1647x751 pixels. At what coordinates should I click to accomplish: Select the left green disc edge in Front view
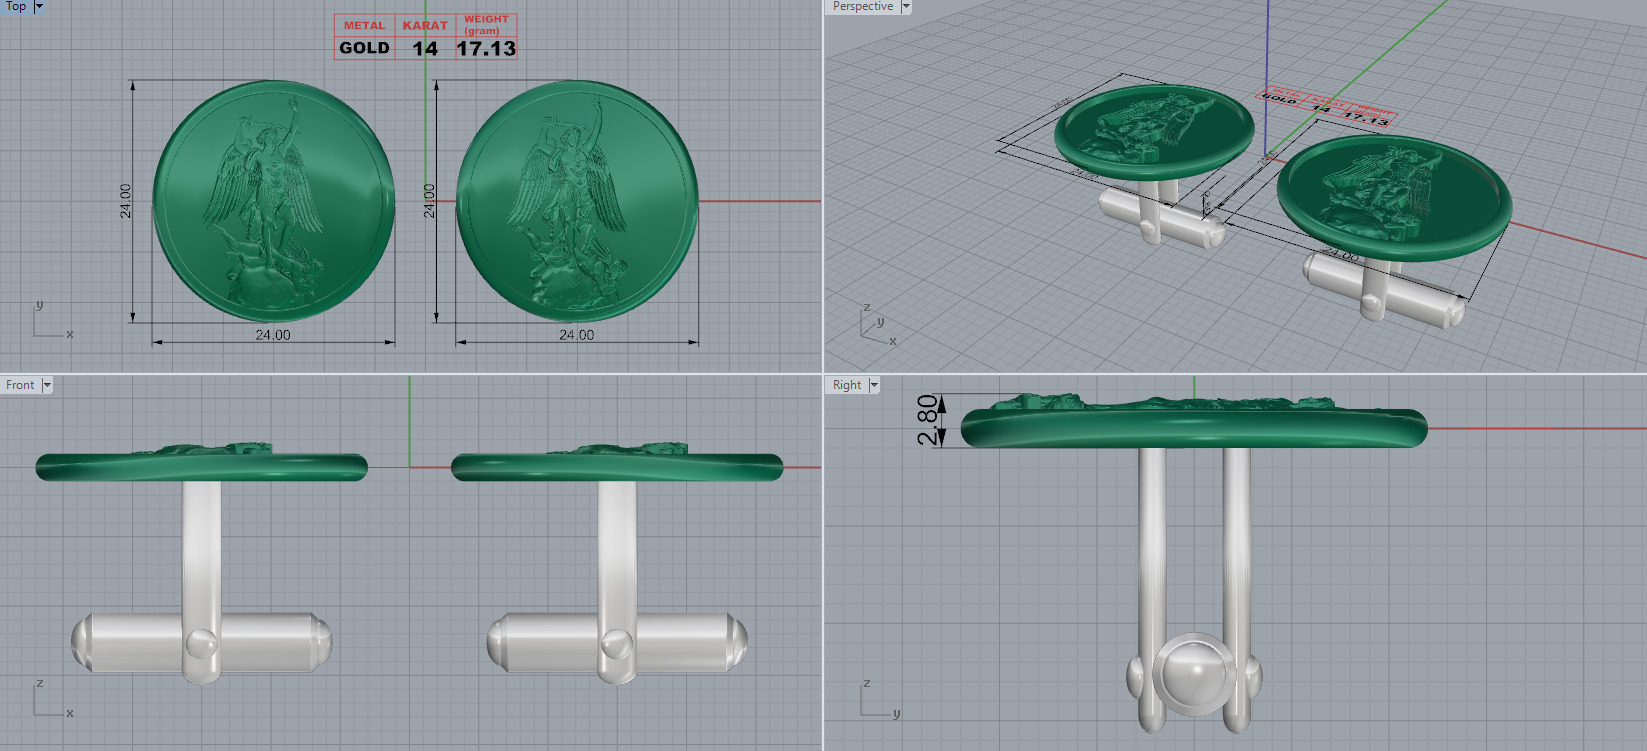201,467
